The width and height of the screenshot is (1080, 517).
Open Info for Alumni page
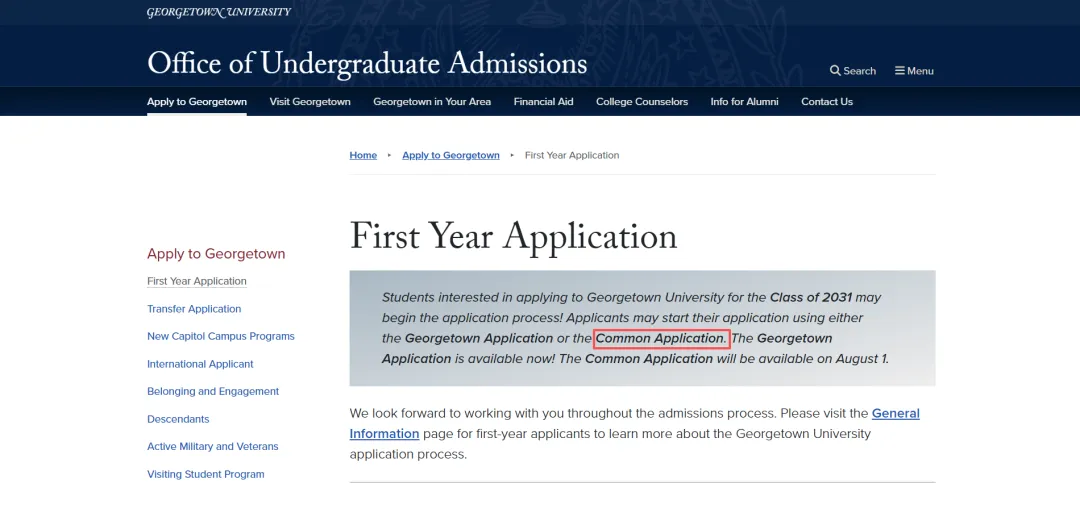tap(745, 101)
